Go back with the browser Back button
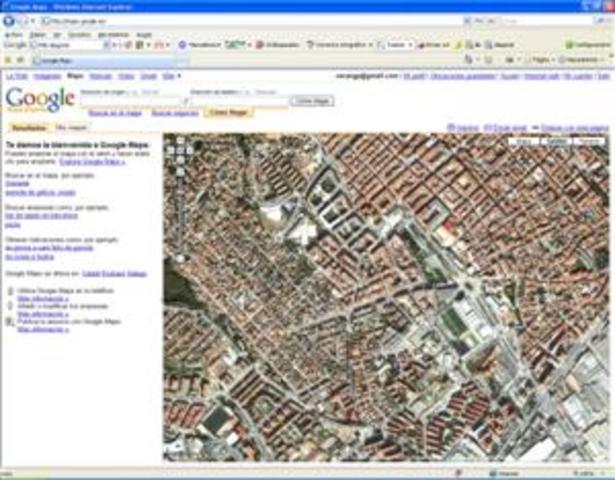 9,20
